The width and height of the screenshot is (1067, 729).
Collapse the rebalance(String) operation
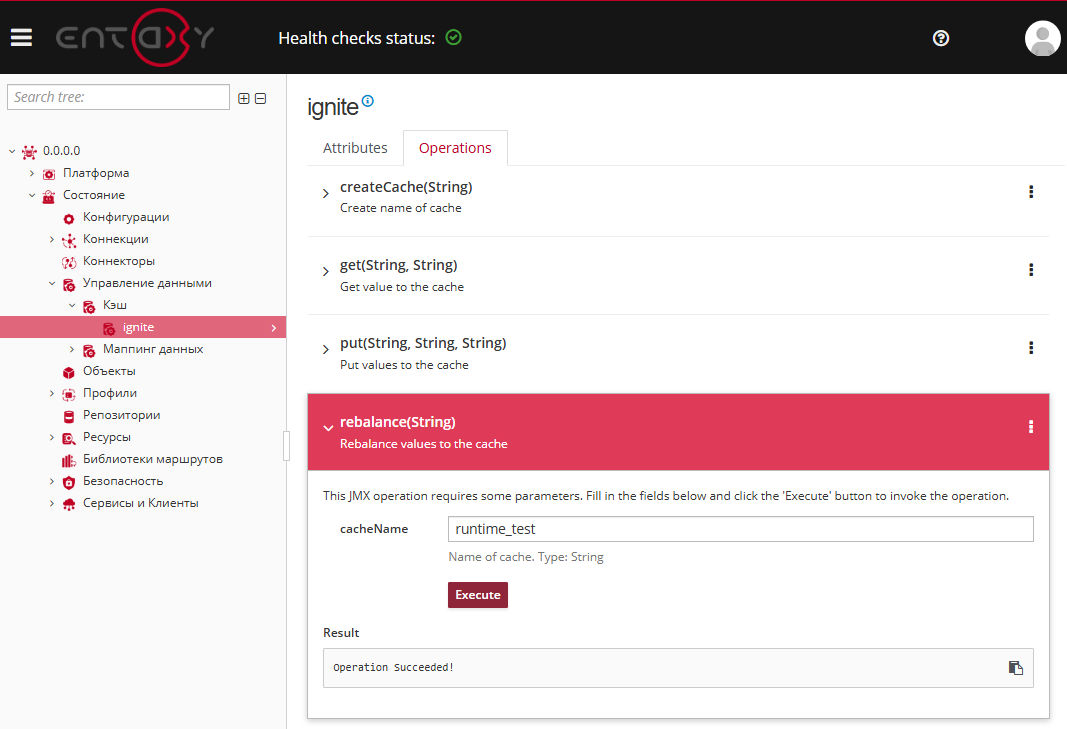coord(328,428)
